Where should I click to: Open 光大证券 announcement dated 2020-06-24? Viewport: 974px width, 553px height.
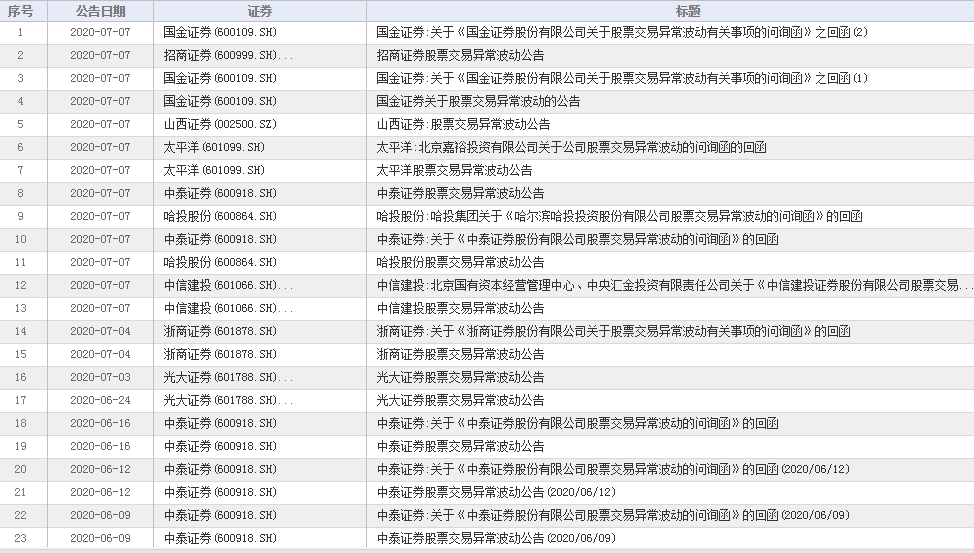coord(460,400)
